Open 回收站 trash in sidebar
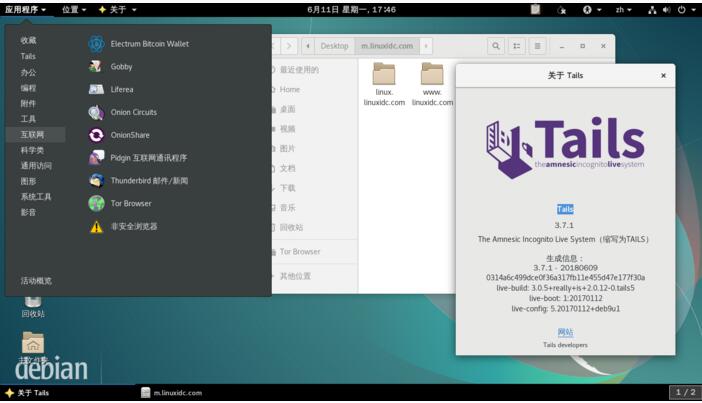This screenshot has width=702, height=403. tap(290, 227)
